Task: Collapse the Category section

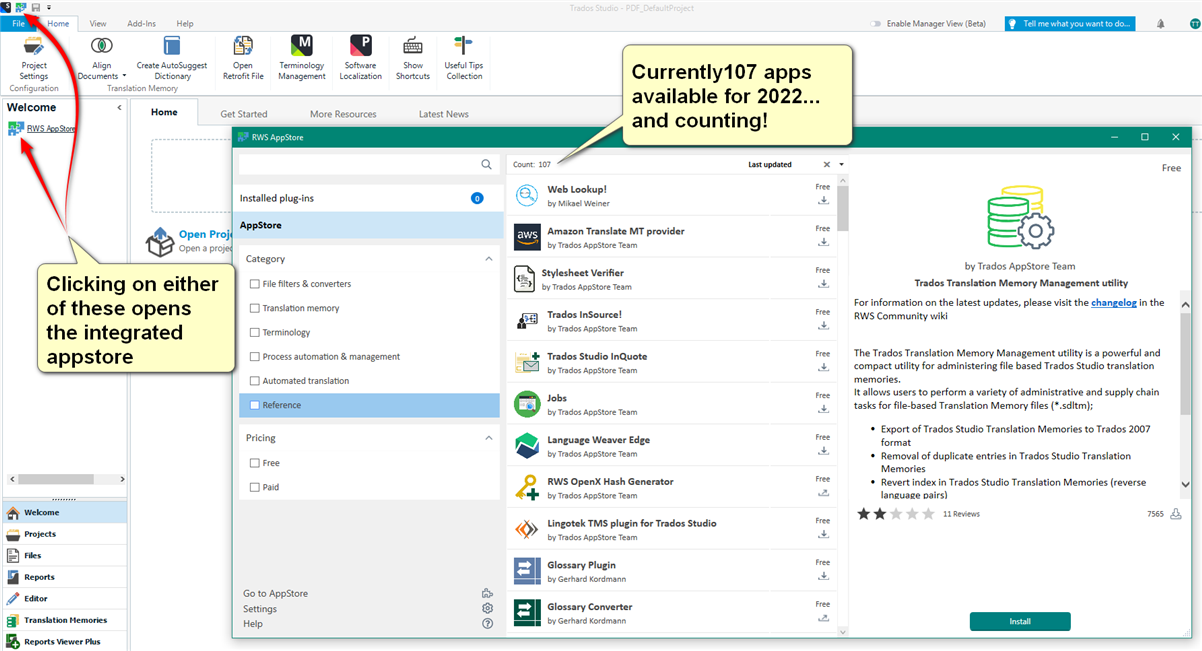Action: [489, 259]
